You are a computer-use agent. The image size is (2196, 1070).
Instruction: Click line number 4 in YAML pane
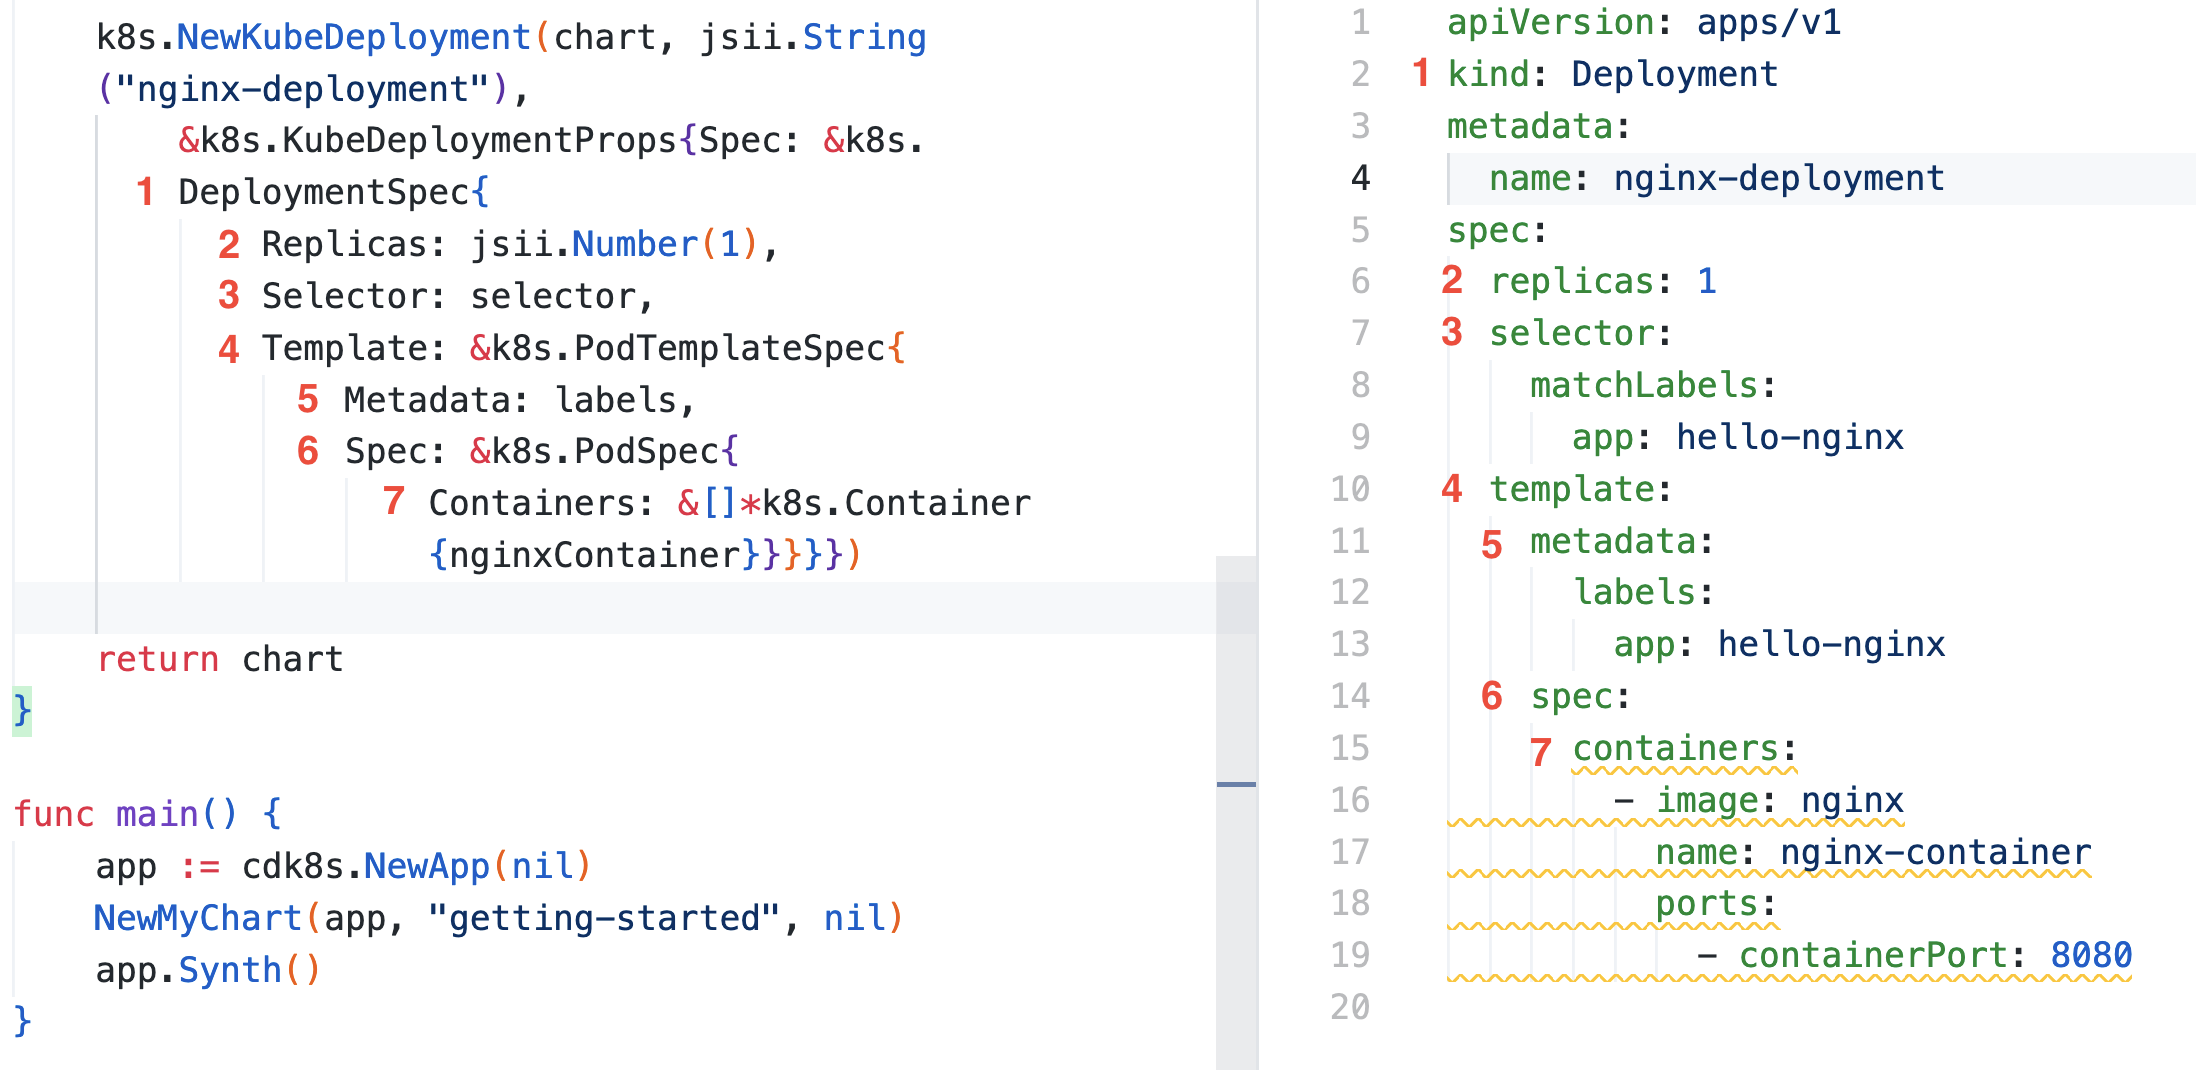tap(1358, 180)
